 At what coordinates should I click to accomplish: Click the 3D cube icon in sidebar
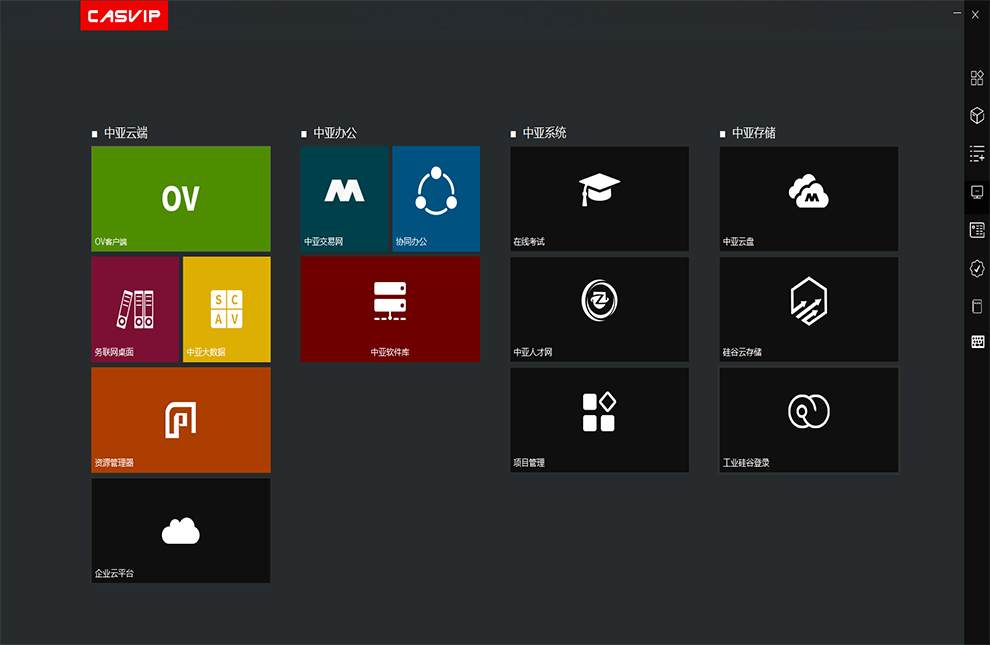click(977, 116)
